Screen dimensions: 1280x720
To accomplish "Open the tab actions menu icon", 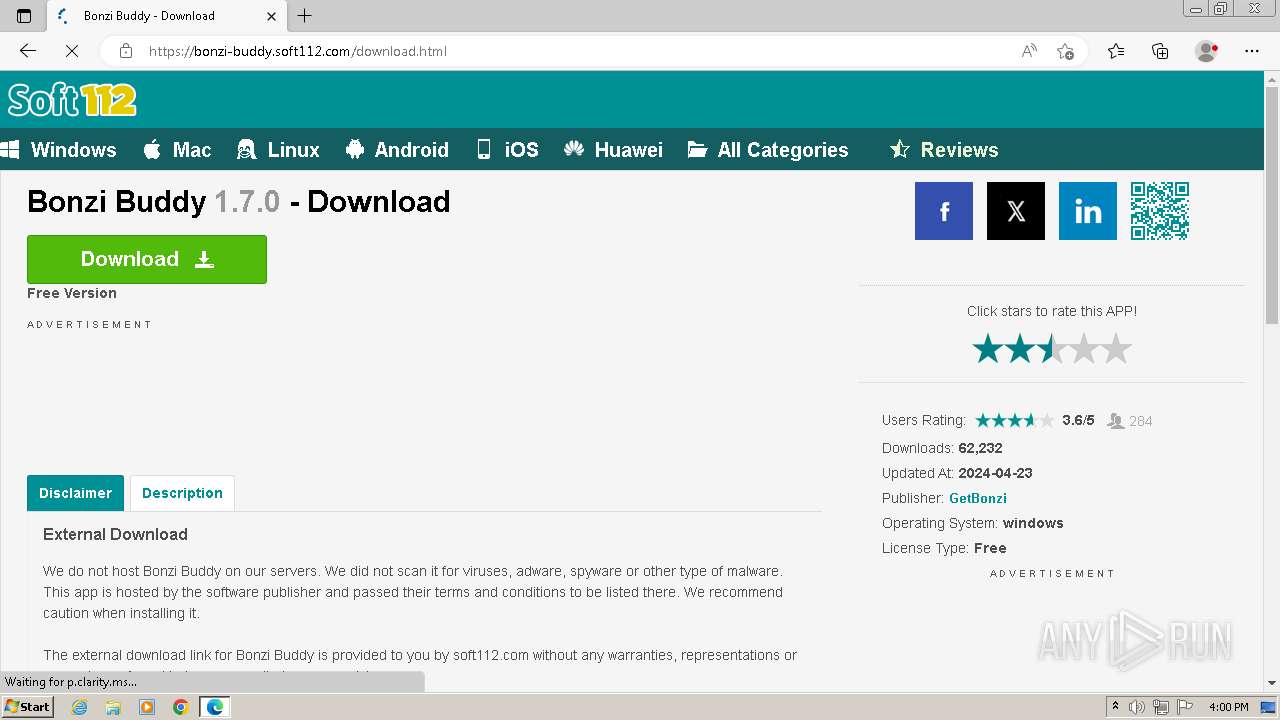I will tap(24, 15).
